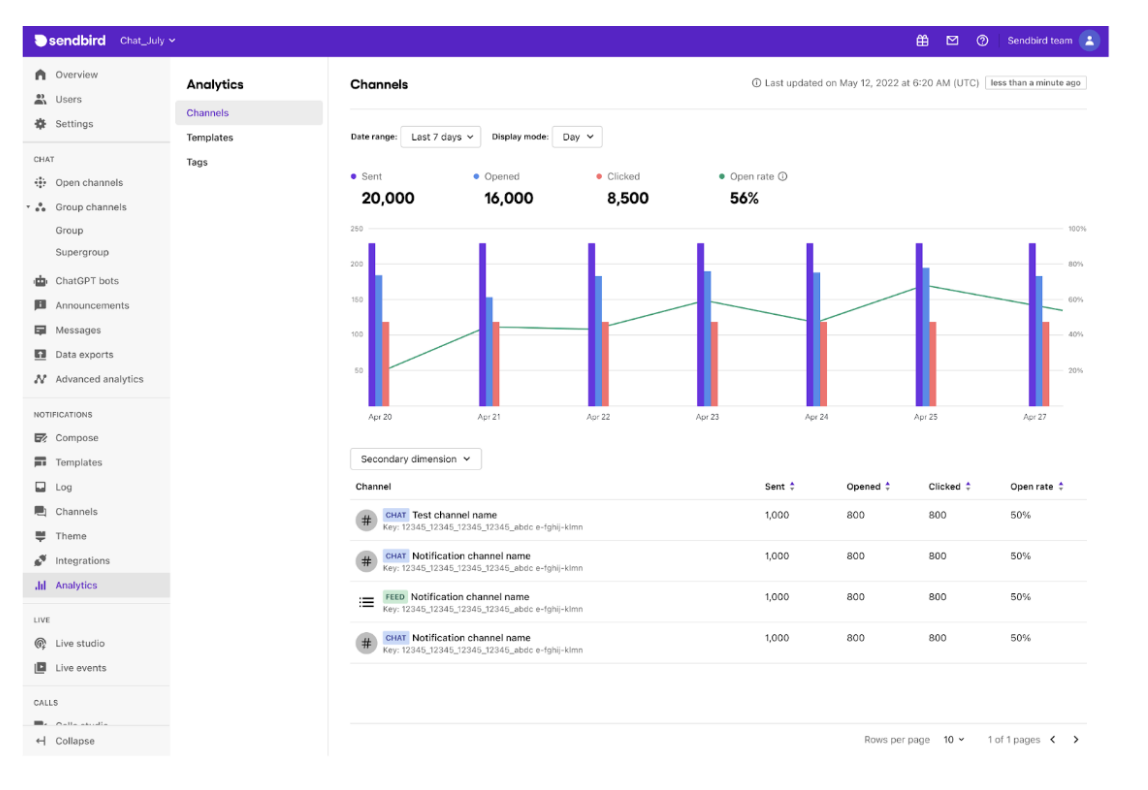1148x790 pixels.
Task: Click the Data exports icon
Action: tap(40, 355)
